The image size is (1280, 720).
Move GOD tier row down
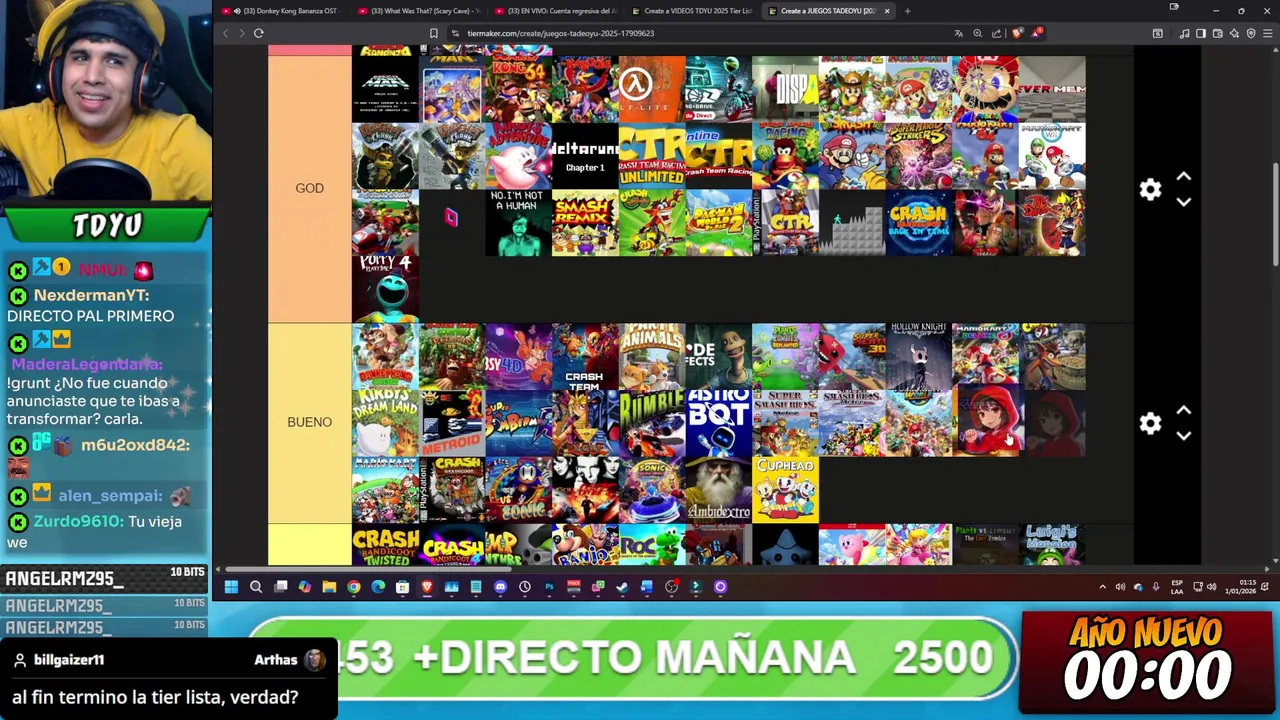[x=1184, y=202]
